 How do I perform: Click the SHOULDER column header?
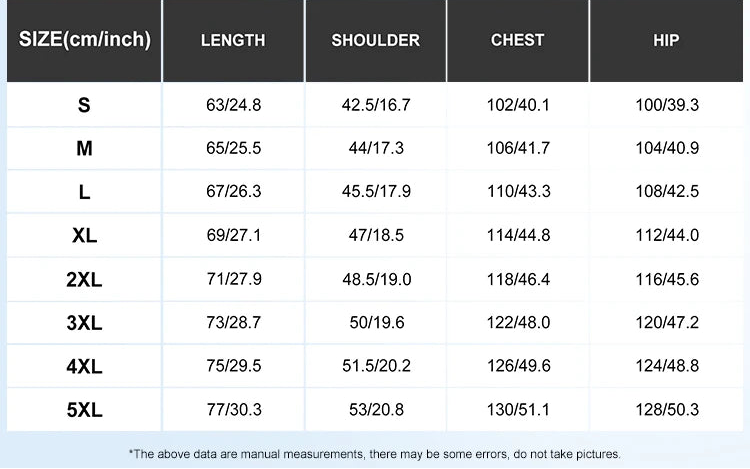click(376, 41)
